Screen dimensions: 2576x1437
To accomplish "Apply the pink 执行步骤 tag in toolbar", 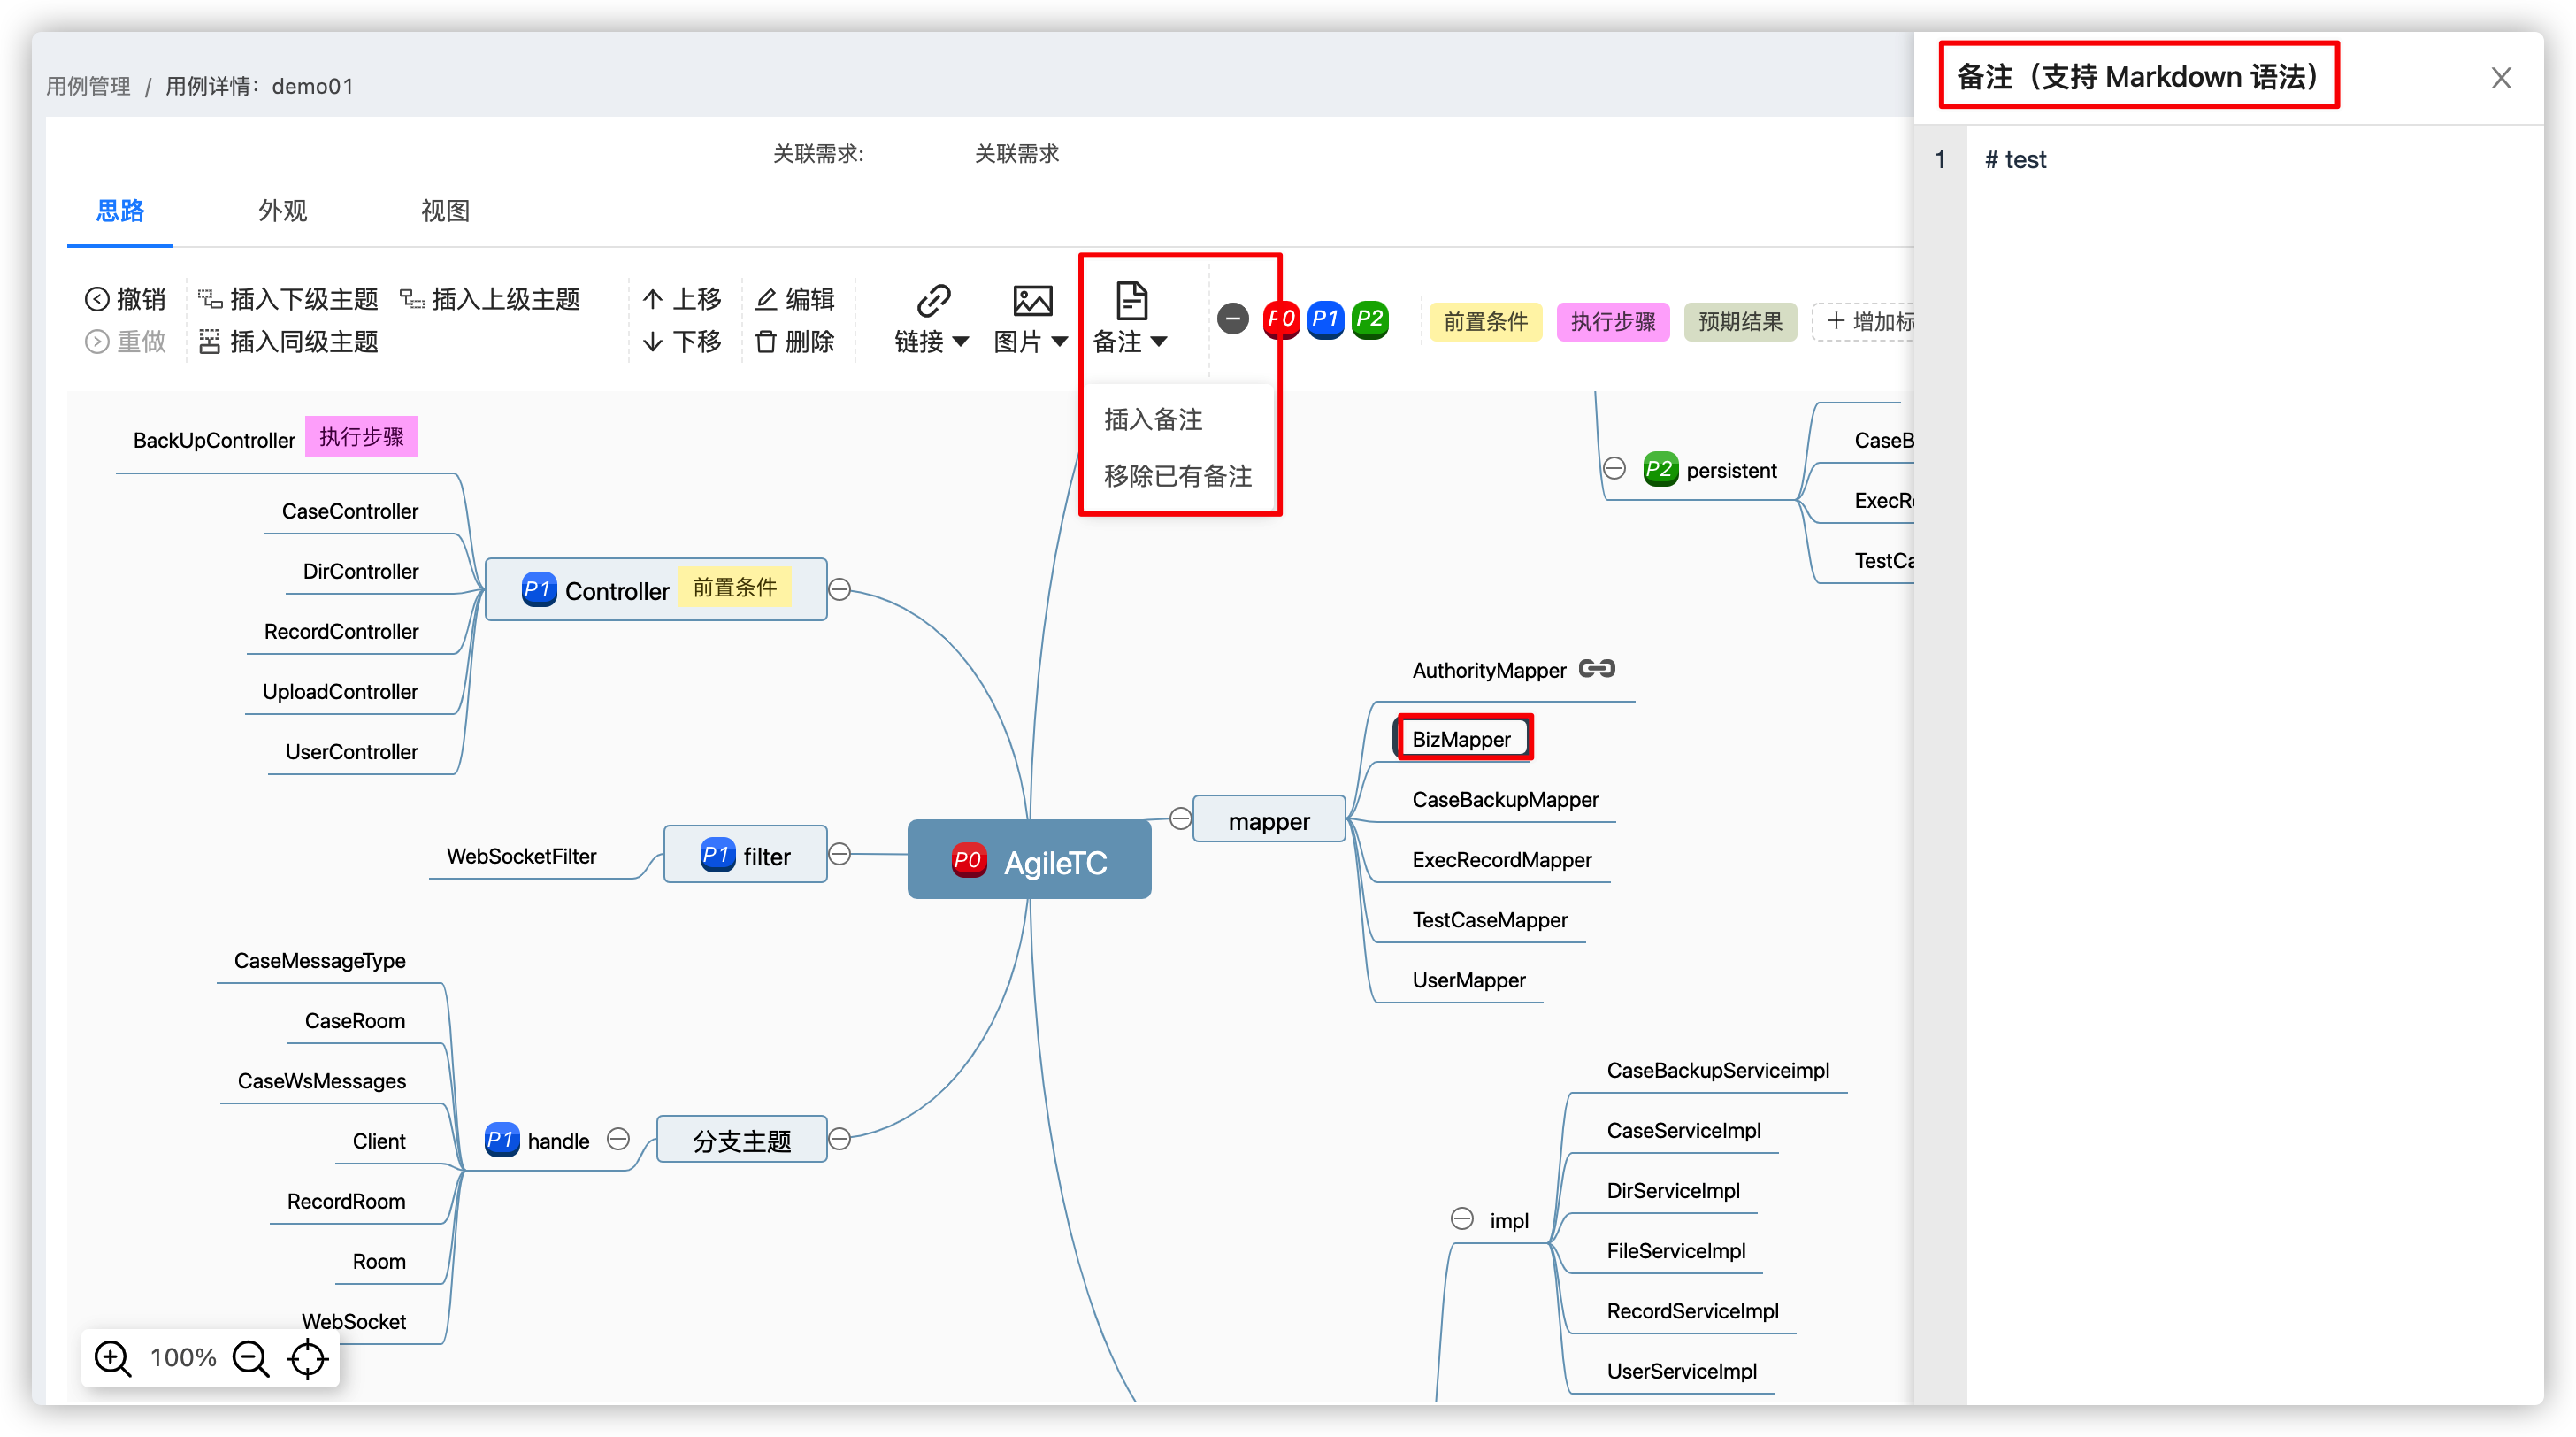I will pyautogui.click(x=1612, y=321).
